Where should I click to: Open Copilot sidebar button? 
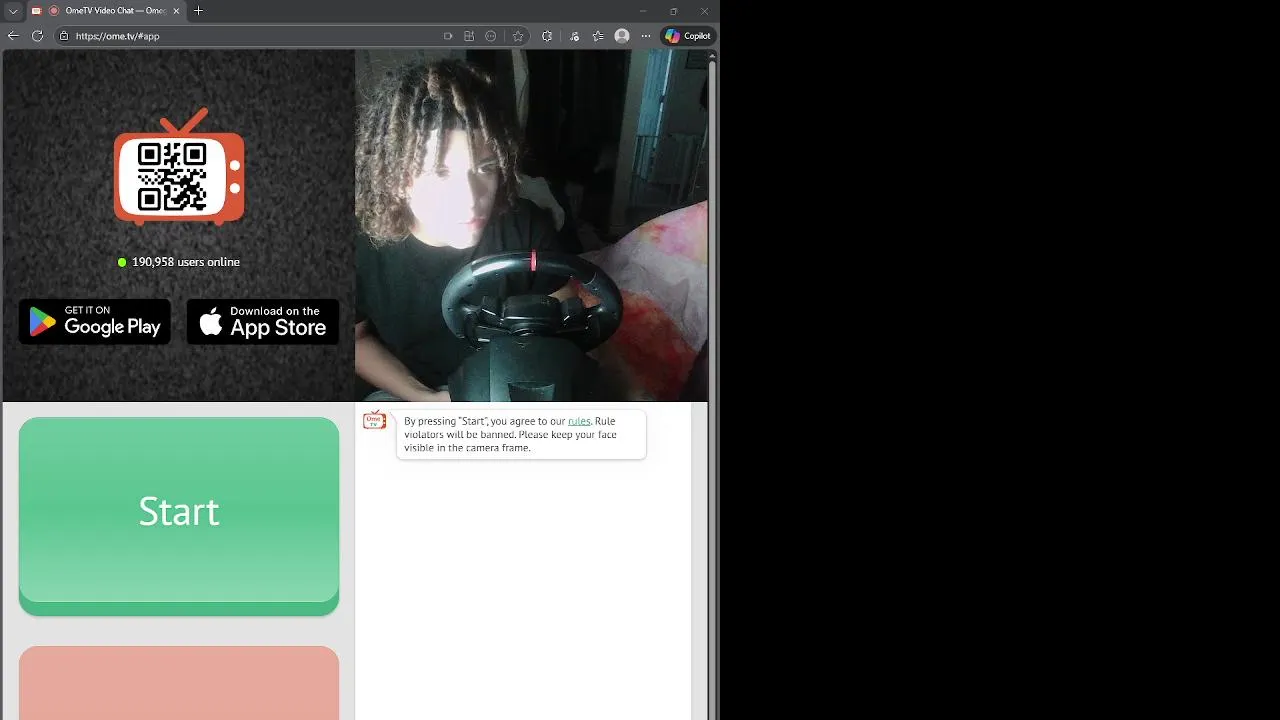pos(688,36)
